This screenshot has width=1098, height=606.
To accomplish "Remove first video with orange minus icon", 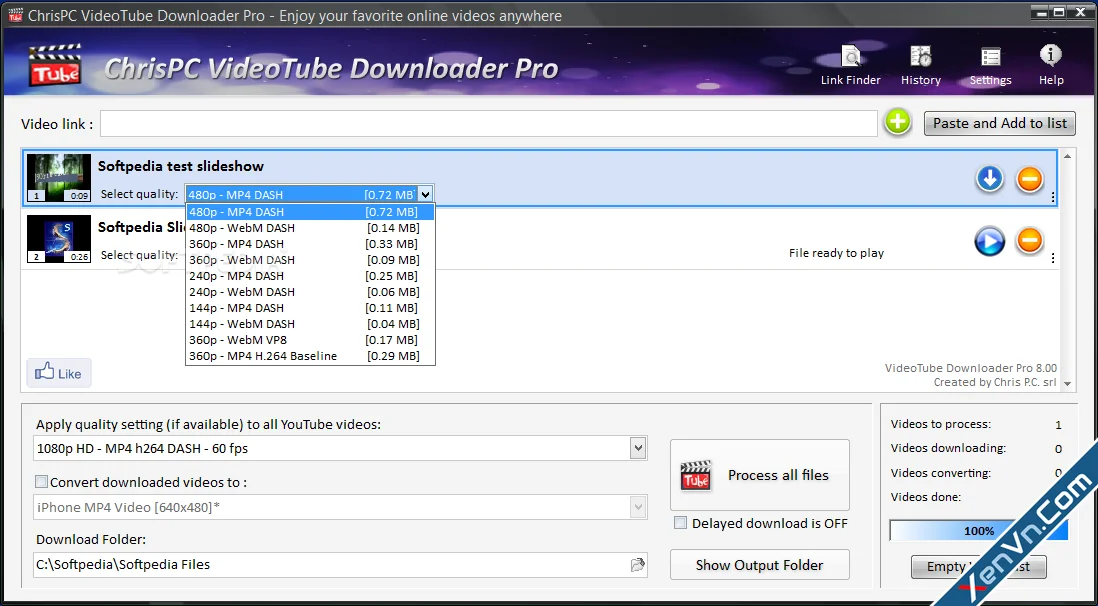I will [1029, 179].
